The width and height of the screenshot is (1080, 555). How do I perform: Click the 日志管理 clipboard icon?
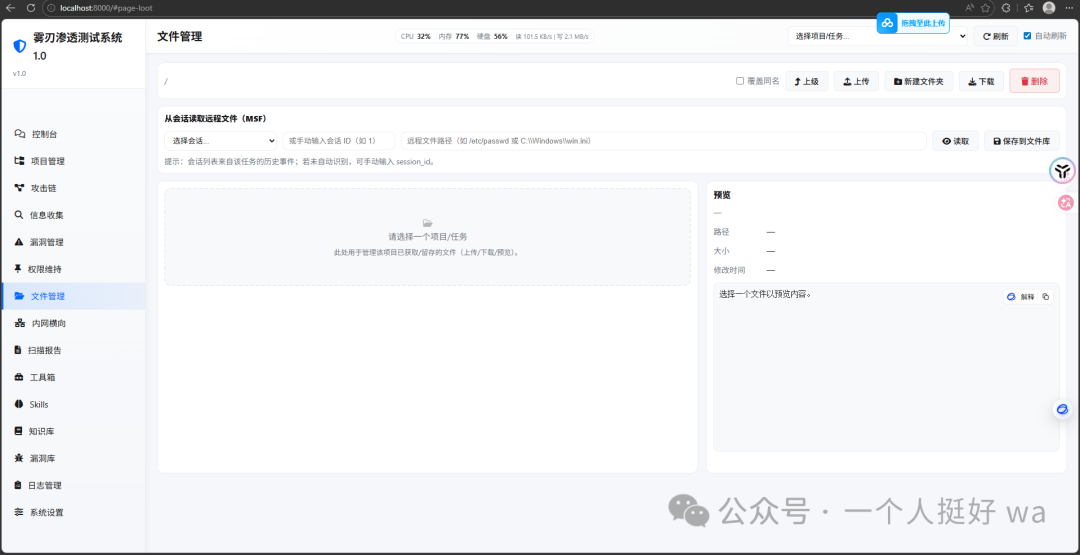tap(18, 485)
